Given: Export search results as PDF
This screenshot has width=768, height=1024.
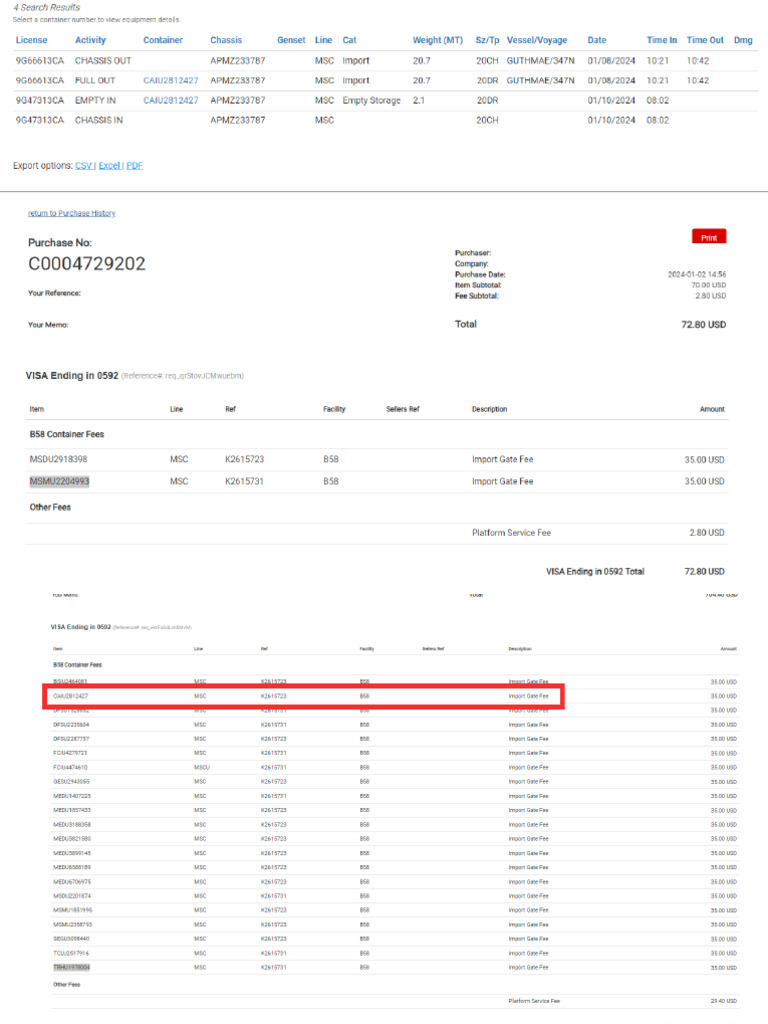Looking at the screenshot, I should point(134,166).
